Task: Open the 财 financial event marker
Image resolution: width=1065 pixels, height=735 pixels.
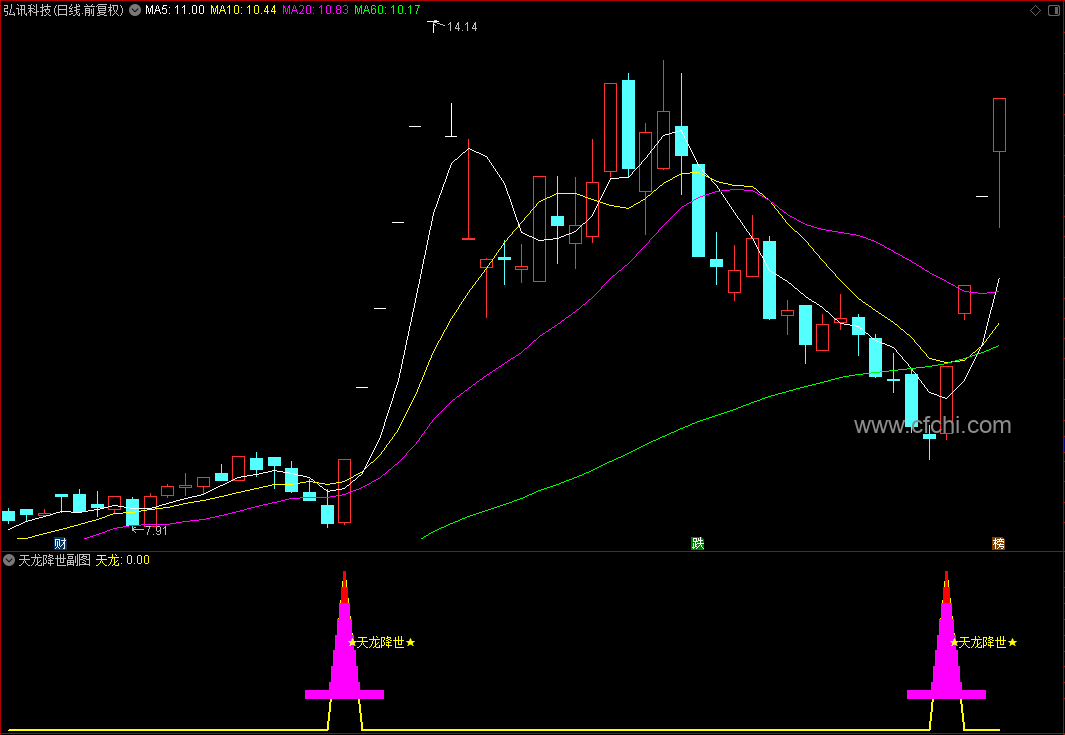Action: tap(60, 543)
